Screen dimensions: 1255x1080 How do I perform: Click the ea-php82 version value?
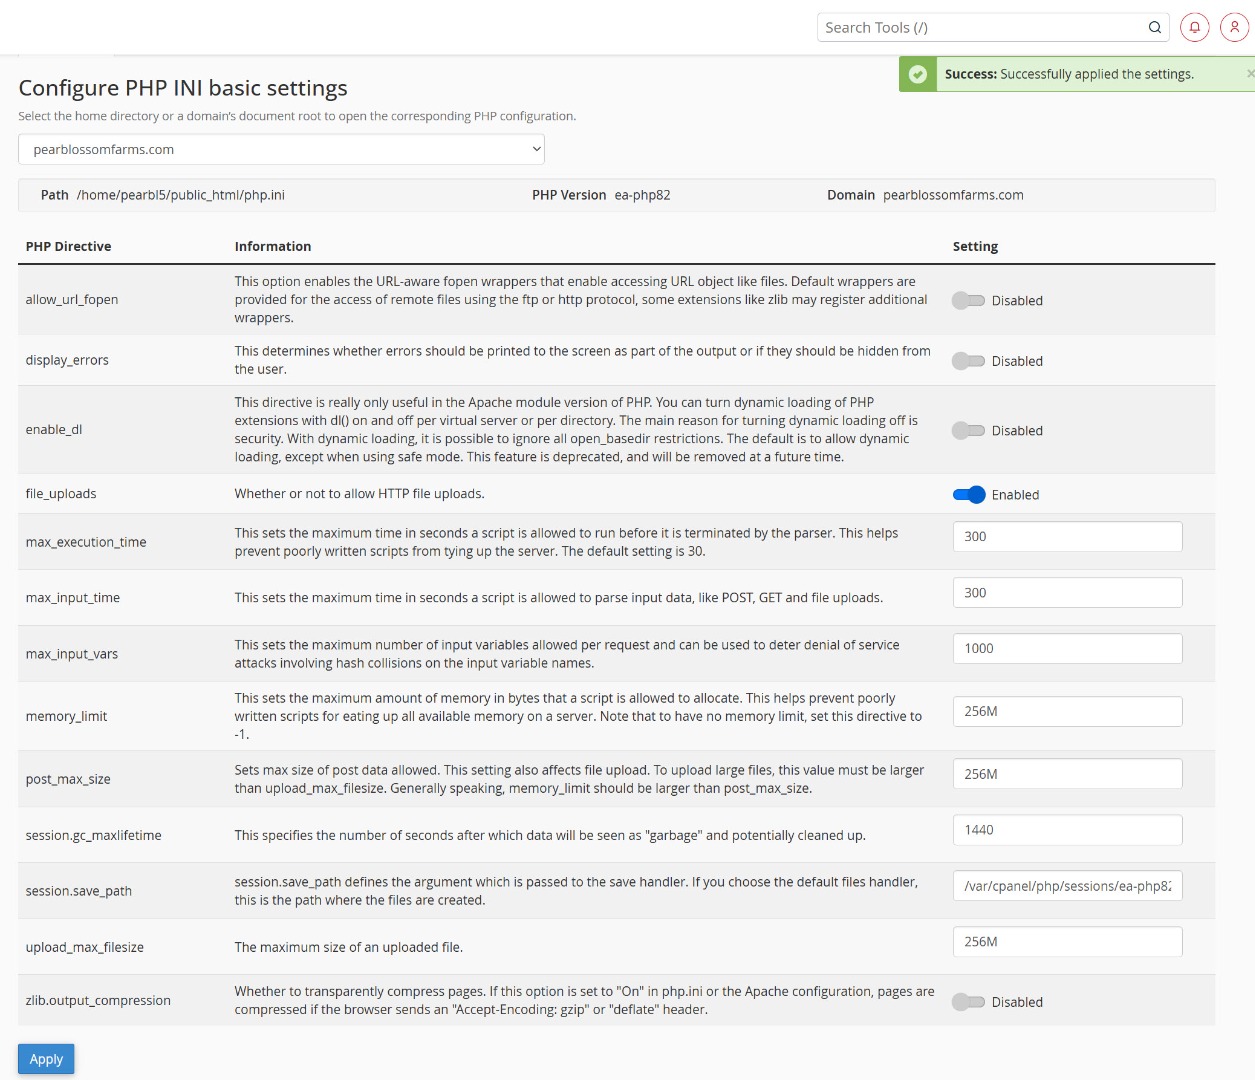coord(642,196)
